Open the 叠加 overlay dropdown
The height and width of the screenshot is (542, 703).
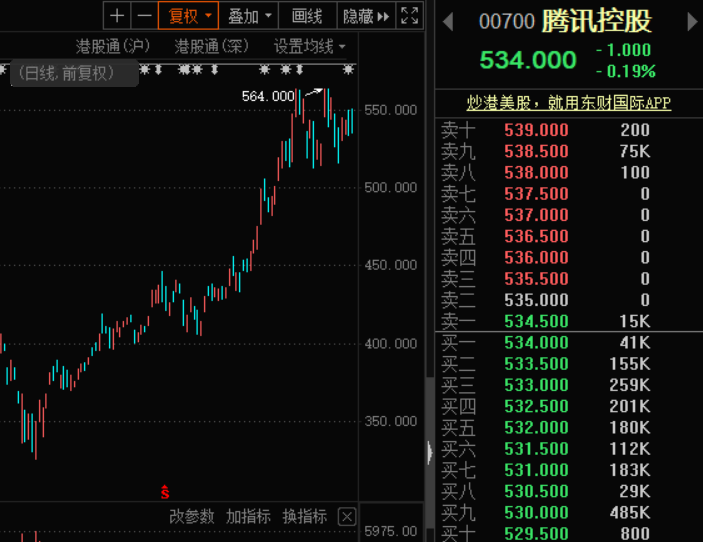pyautogui.click(x=249, y=16)
